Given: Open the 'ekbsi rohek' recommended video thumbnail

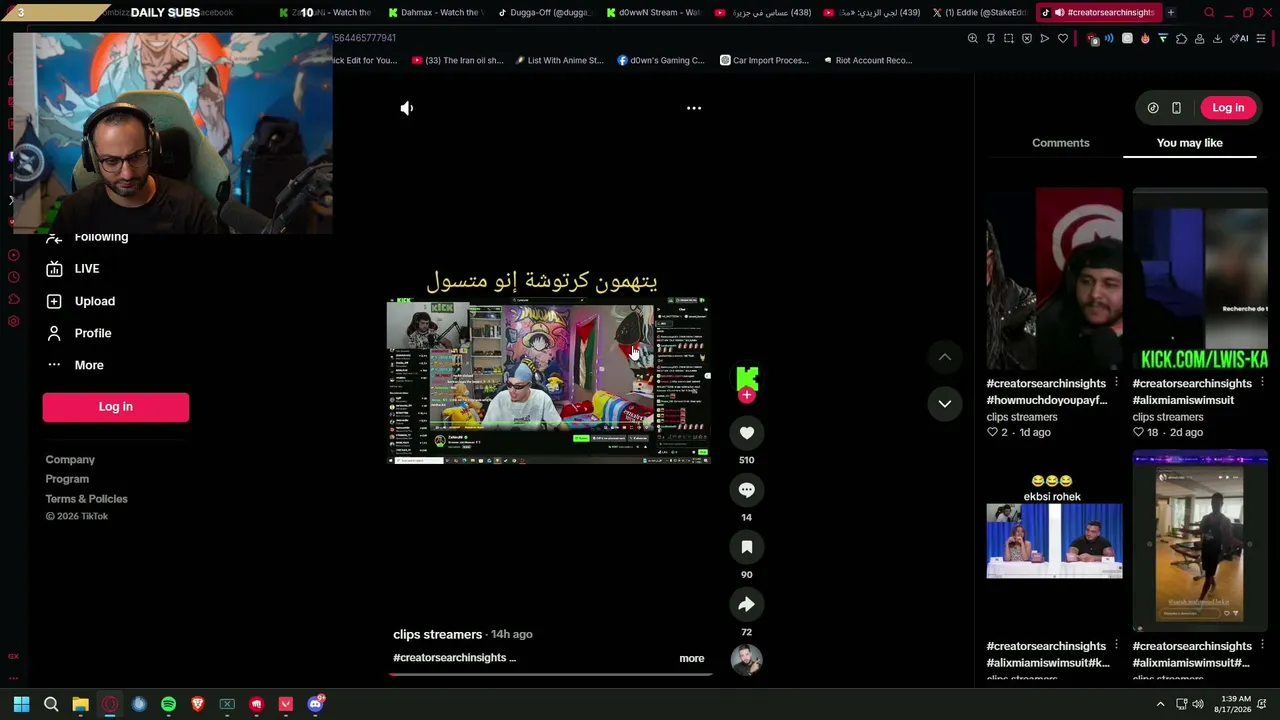Looking at the screenshot, I should 1055,541.
